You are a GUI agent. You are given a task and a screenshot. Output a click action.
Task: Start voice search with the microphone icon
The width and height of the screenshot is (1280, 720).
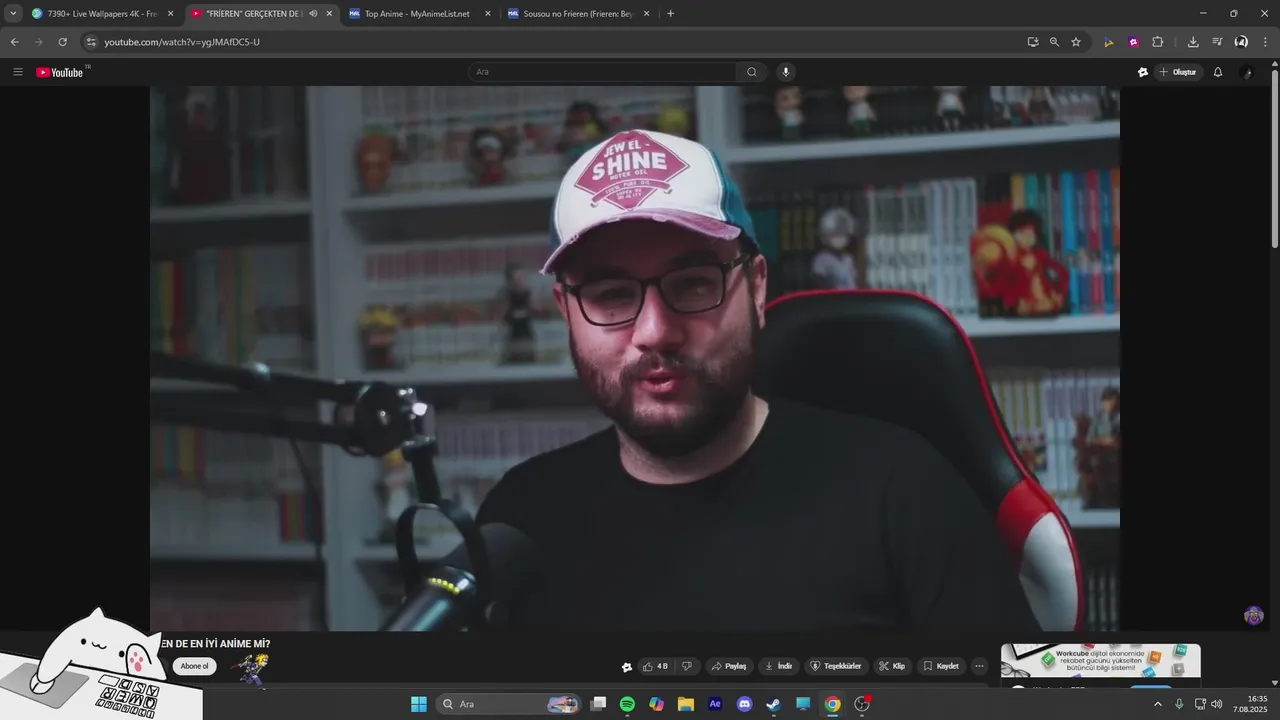786,72
